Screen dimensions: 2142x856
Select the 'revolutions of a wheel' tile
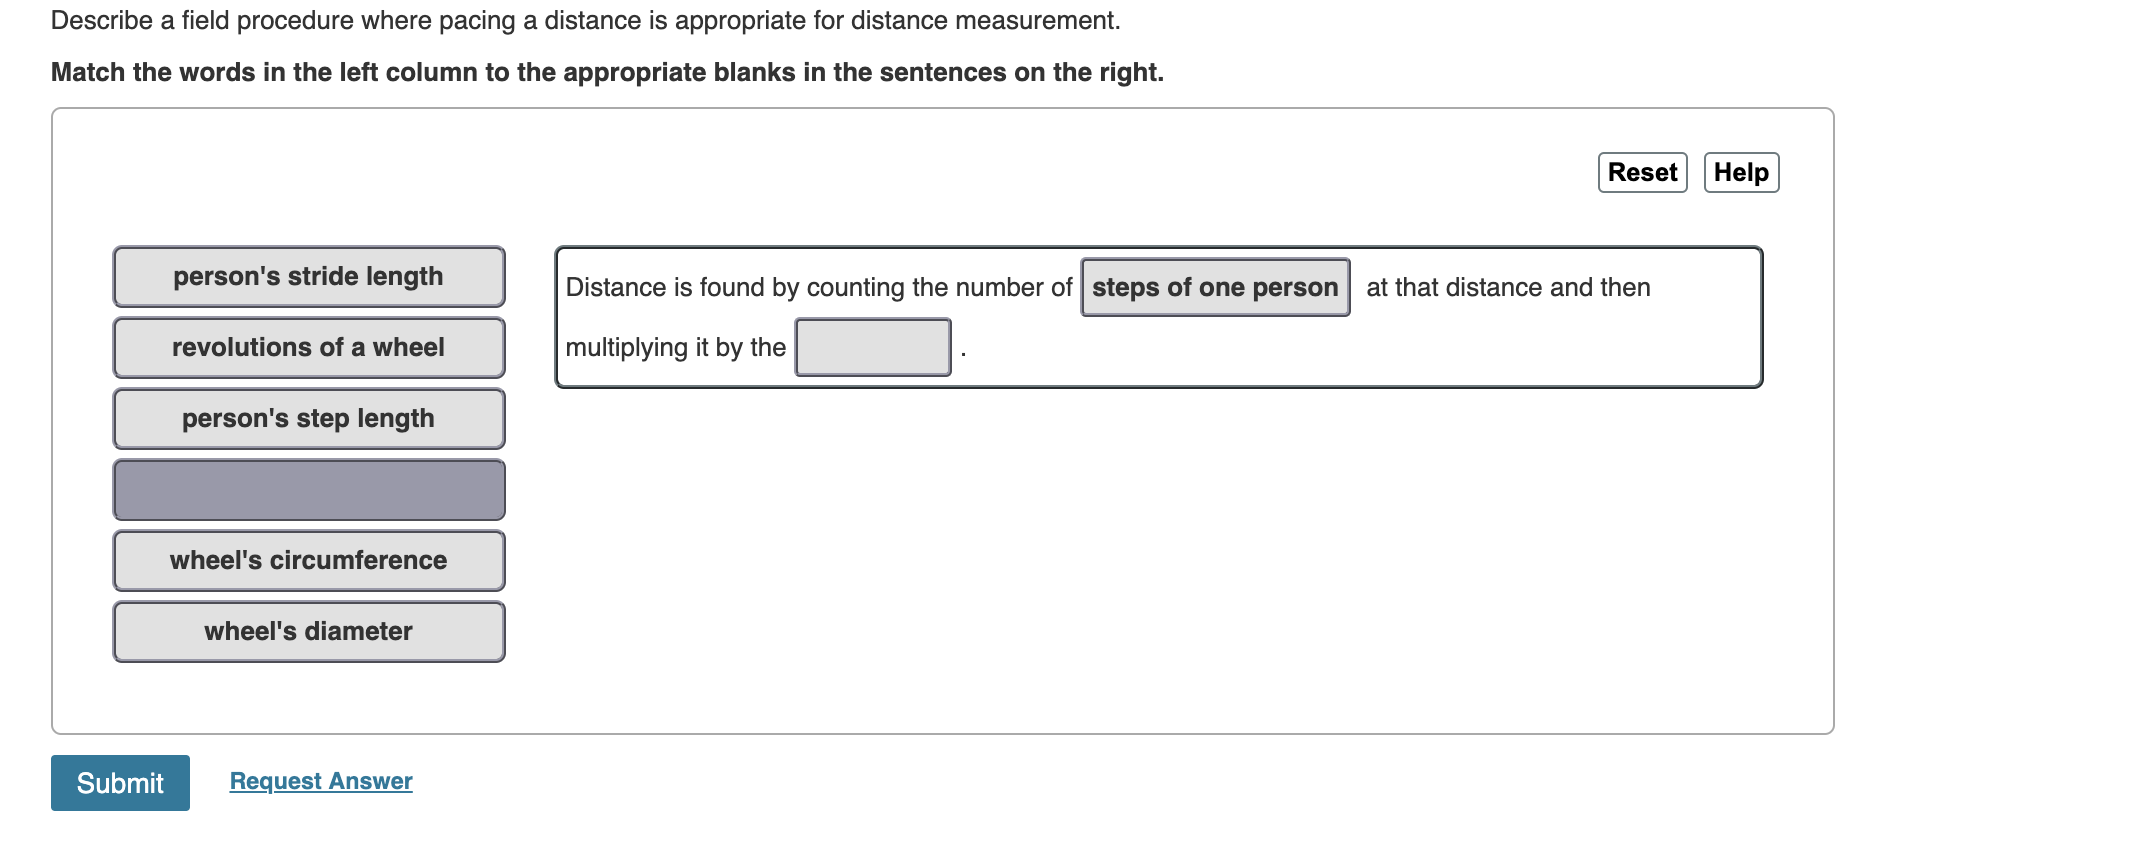pyautogui.click(x=308, y=347)
